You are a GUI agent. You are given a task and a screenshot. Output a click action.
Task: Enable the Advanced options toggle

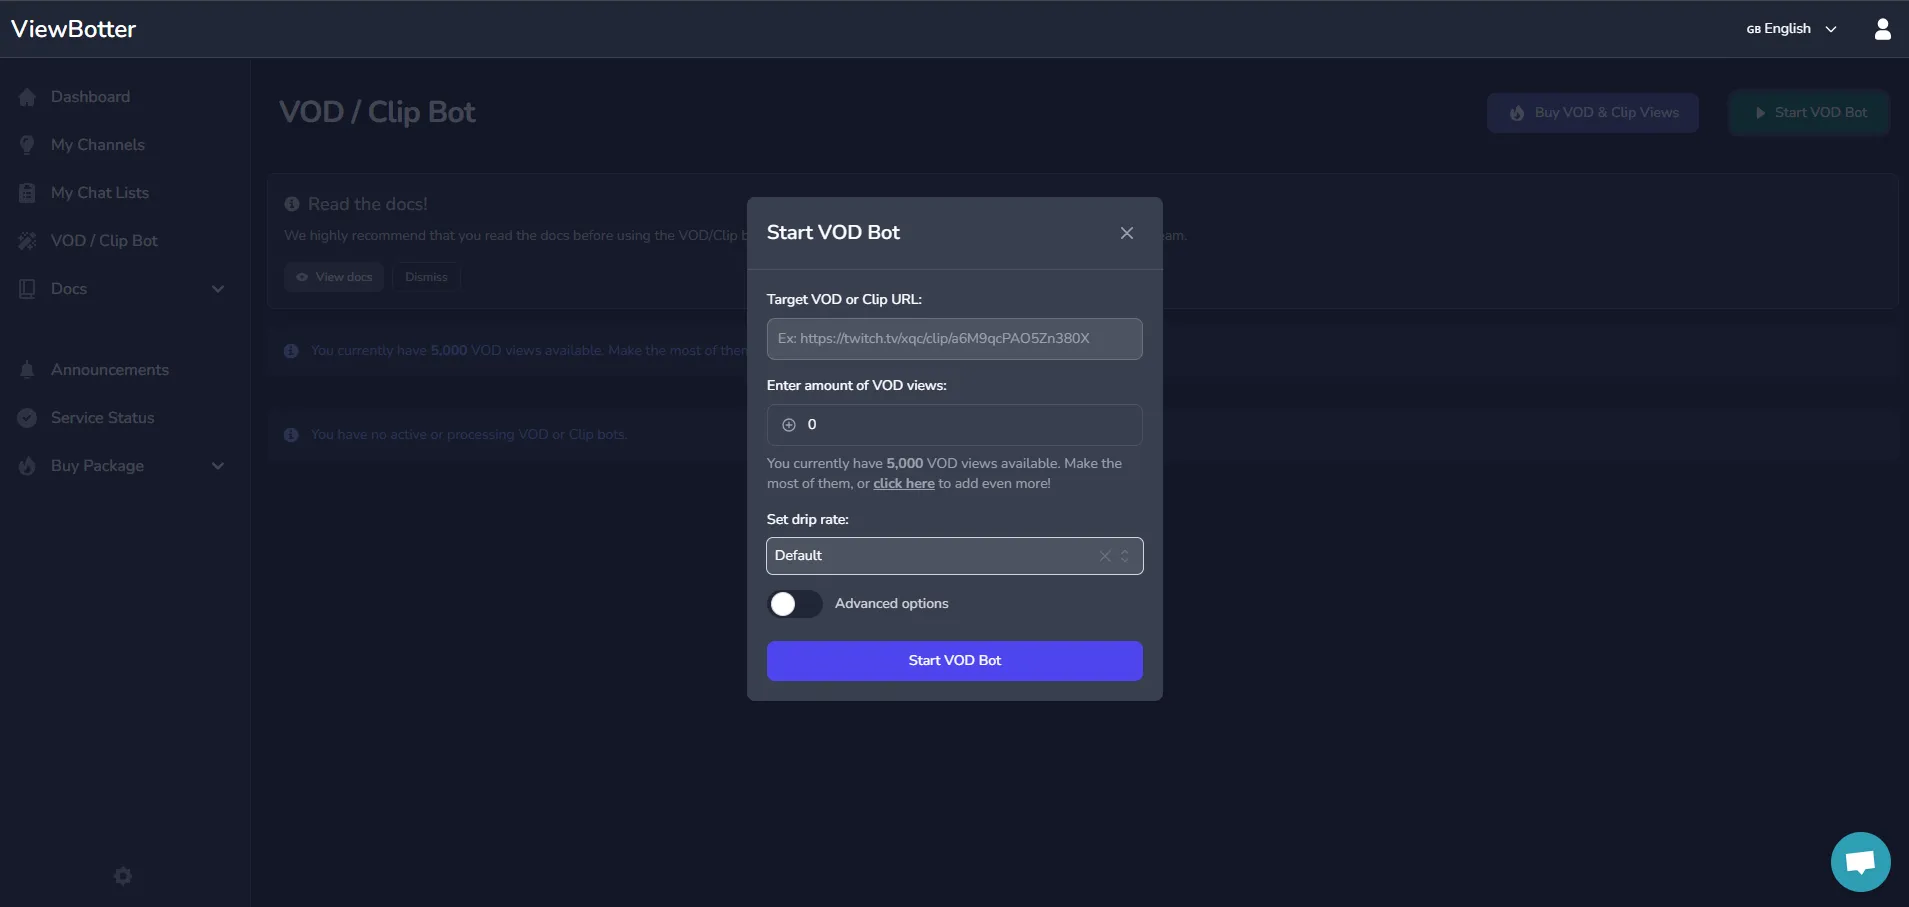tap(793, 603)
